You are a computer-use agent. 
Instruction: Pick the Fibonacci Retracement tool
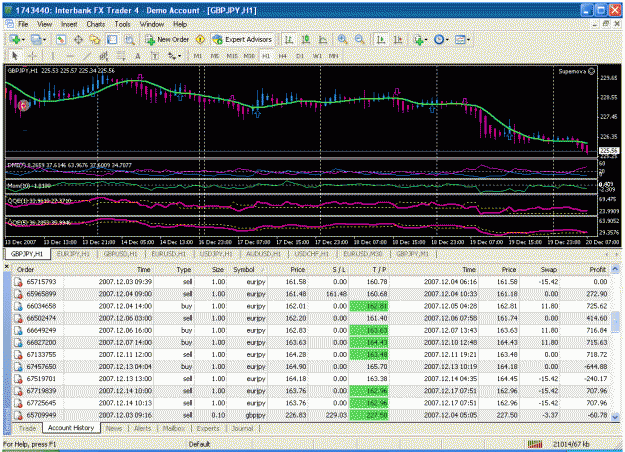pyautogui.click(x=120, y=56)
